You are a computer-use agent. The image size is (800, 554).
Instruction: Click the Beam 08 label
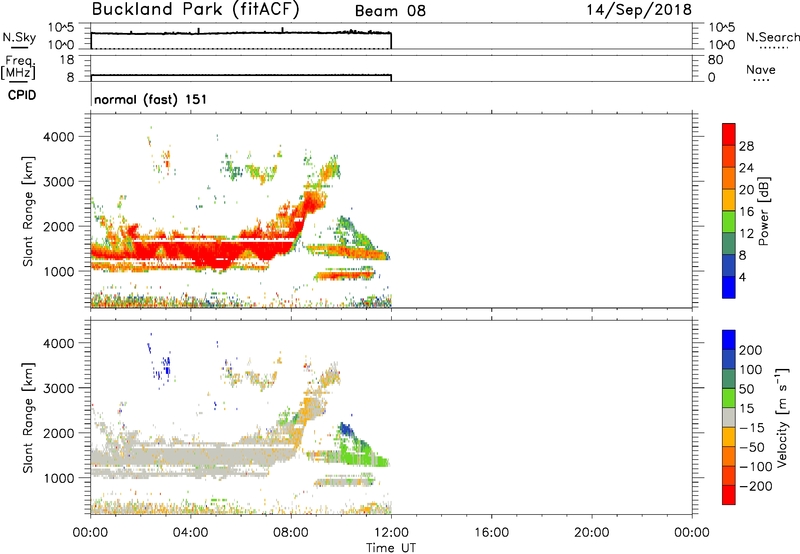pos(390,11)
